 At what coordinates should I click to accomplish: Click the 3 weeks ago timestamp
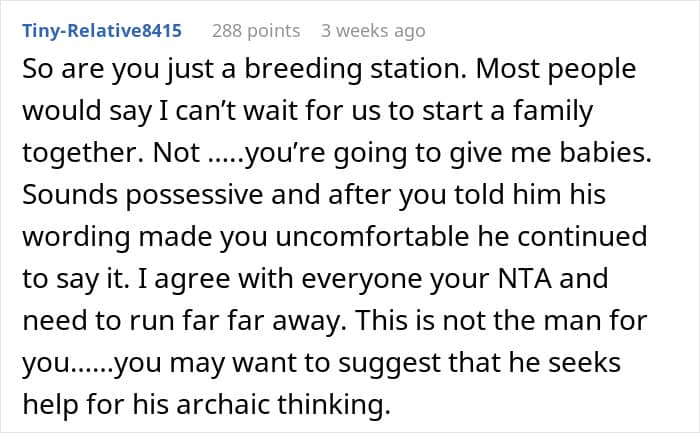point(373,31)
